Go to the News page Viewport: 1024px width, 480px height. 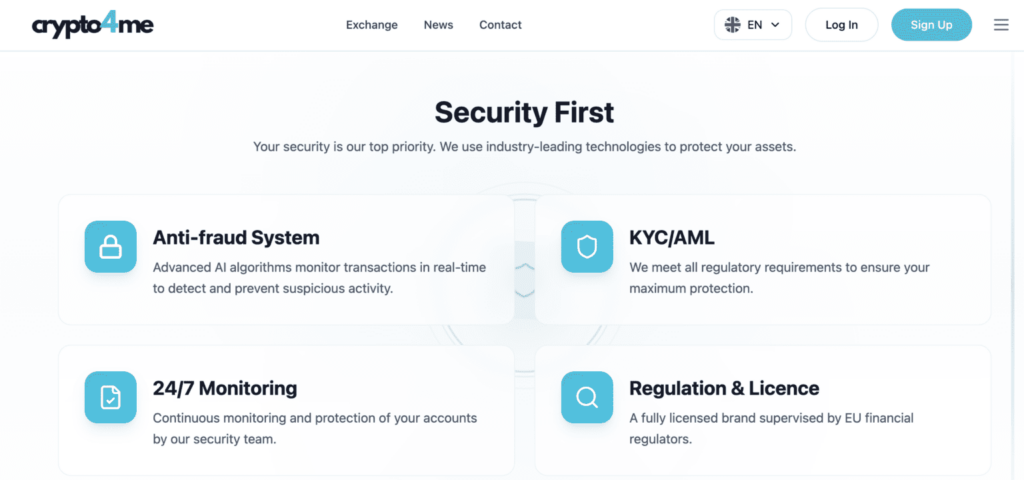[438, 25]
